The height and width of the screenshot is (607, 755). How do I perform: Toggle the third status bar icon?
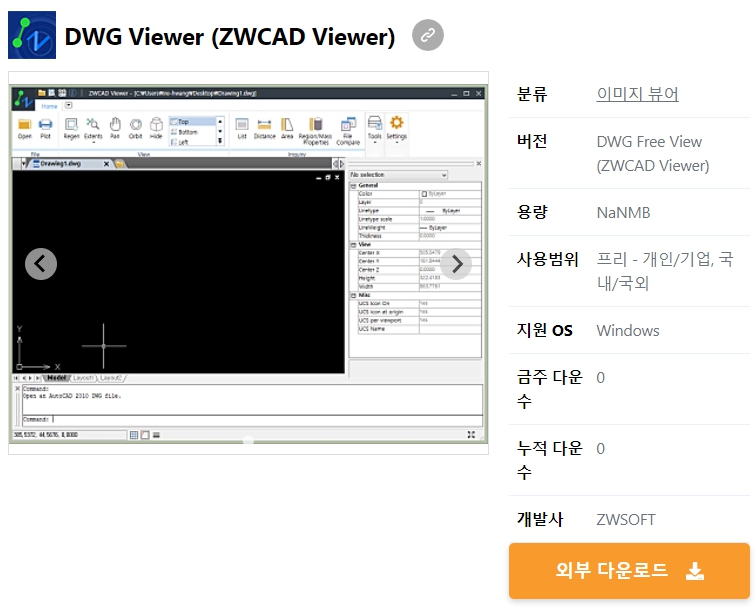pyautogui.click(x=156, y=435)
